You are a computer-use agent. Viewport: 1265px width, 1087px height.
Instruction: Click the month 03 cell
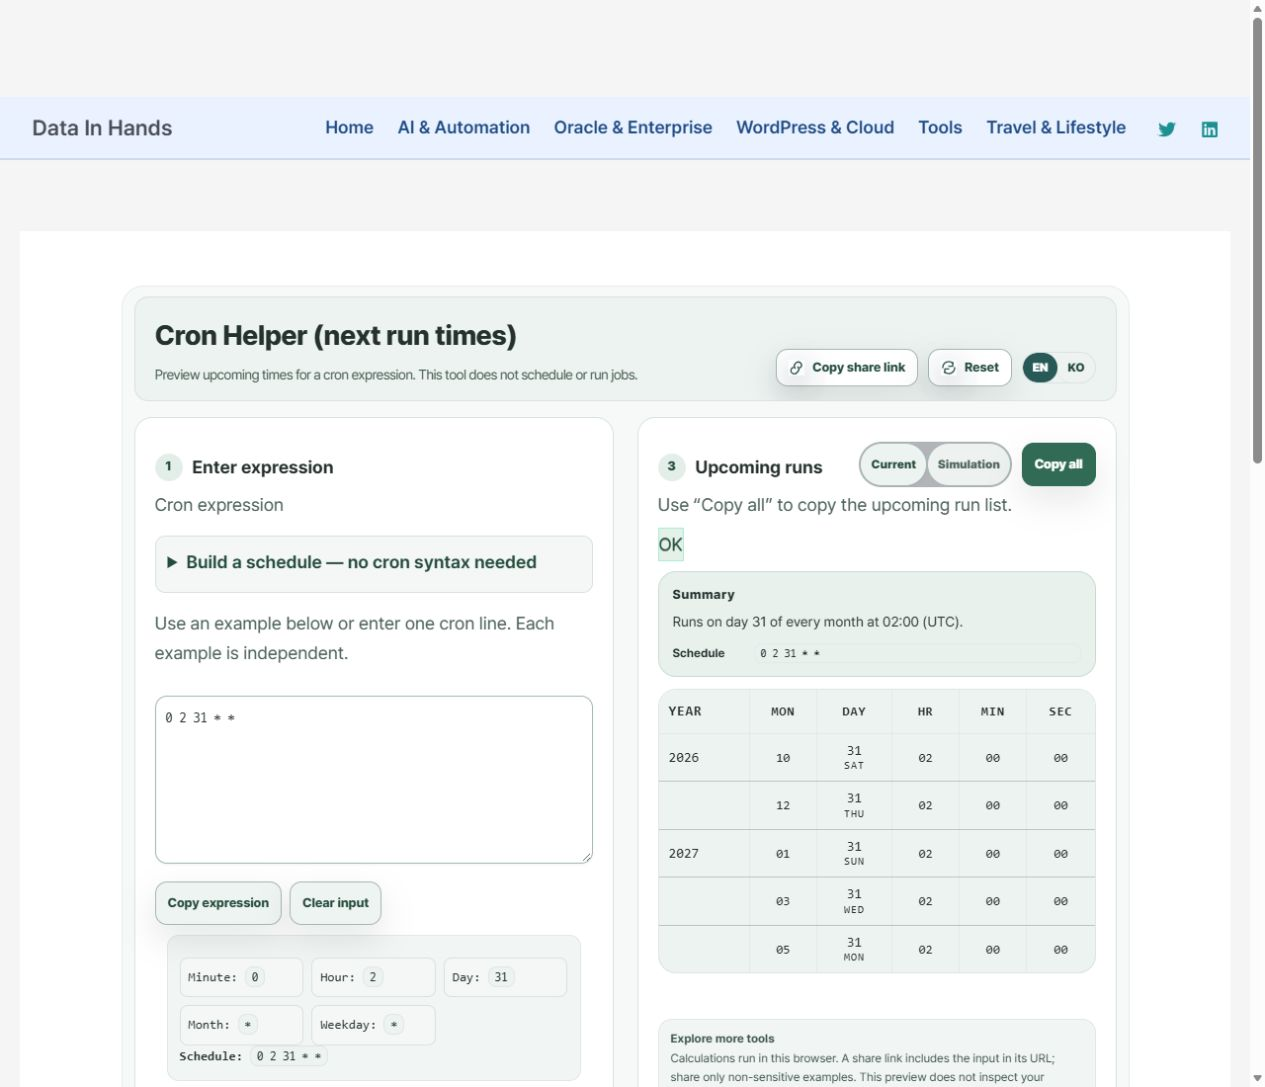click(x=783, y=902)
